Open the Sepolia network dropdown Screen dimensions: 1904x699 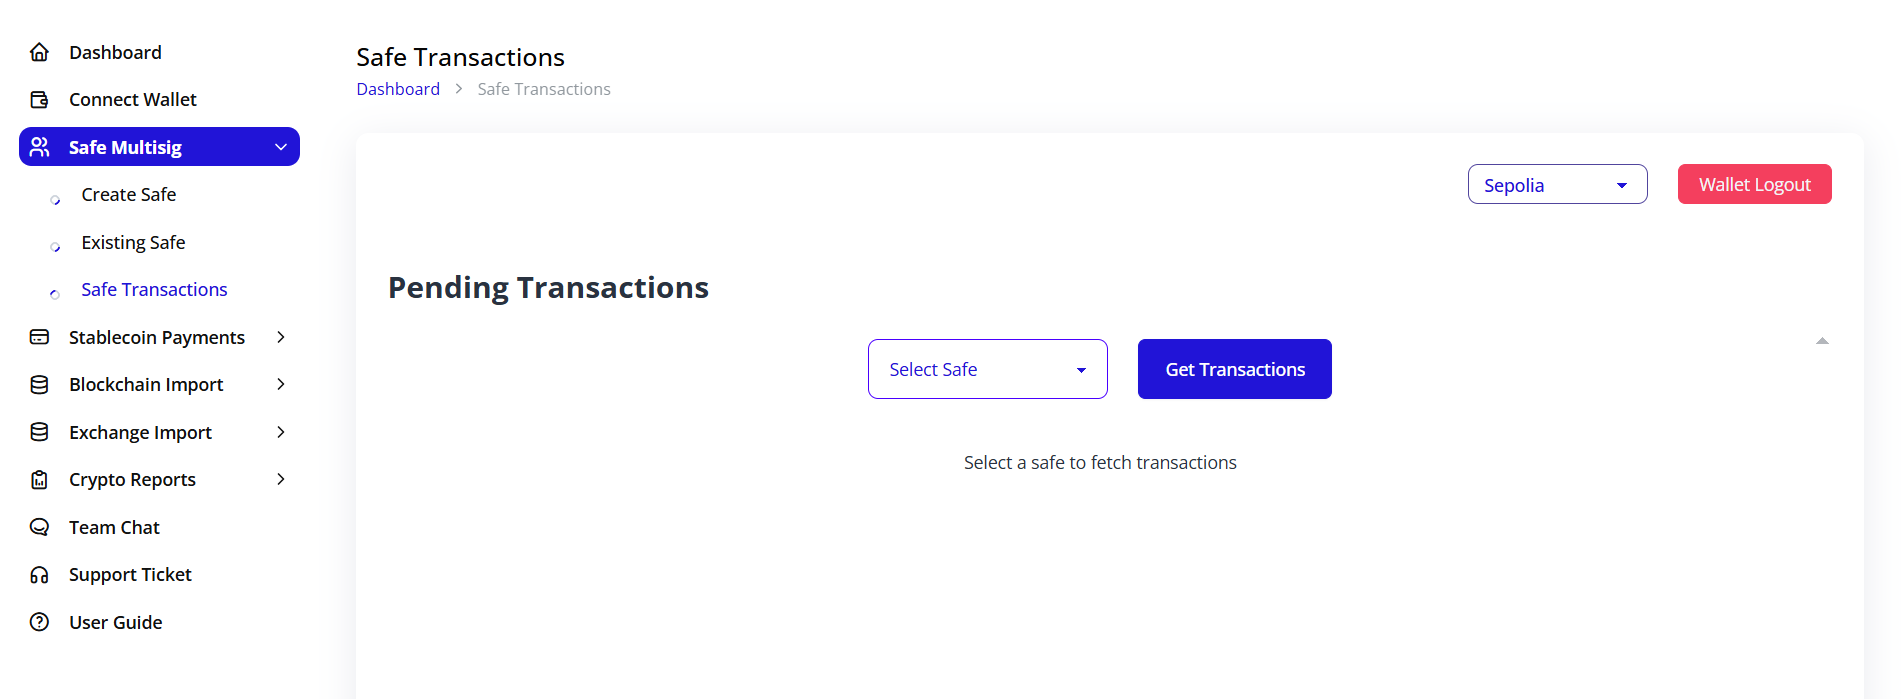(x=1556, y=184)
